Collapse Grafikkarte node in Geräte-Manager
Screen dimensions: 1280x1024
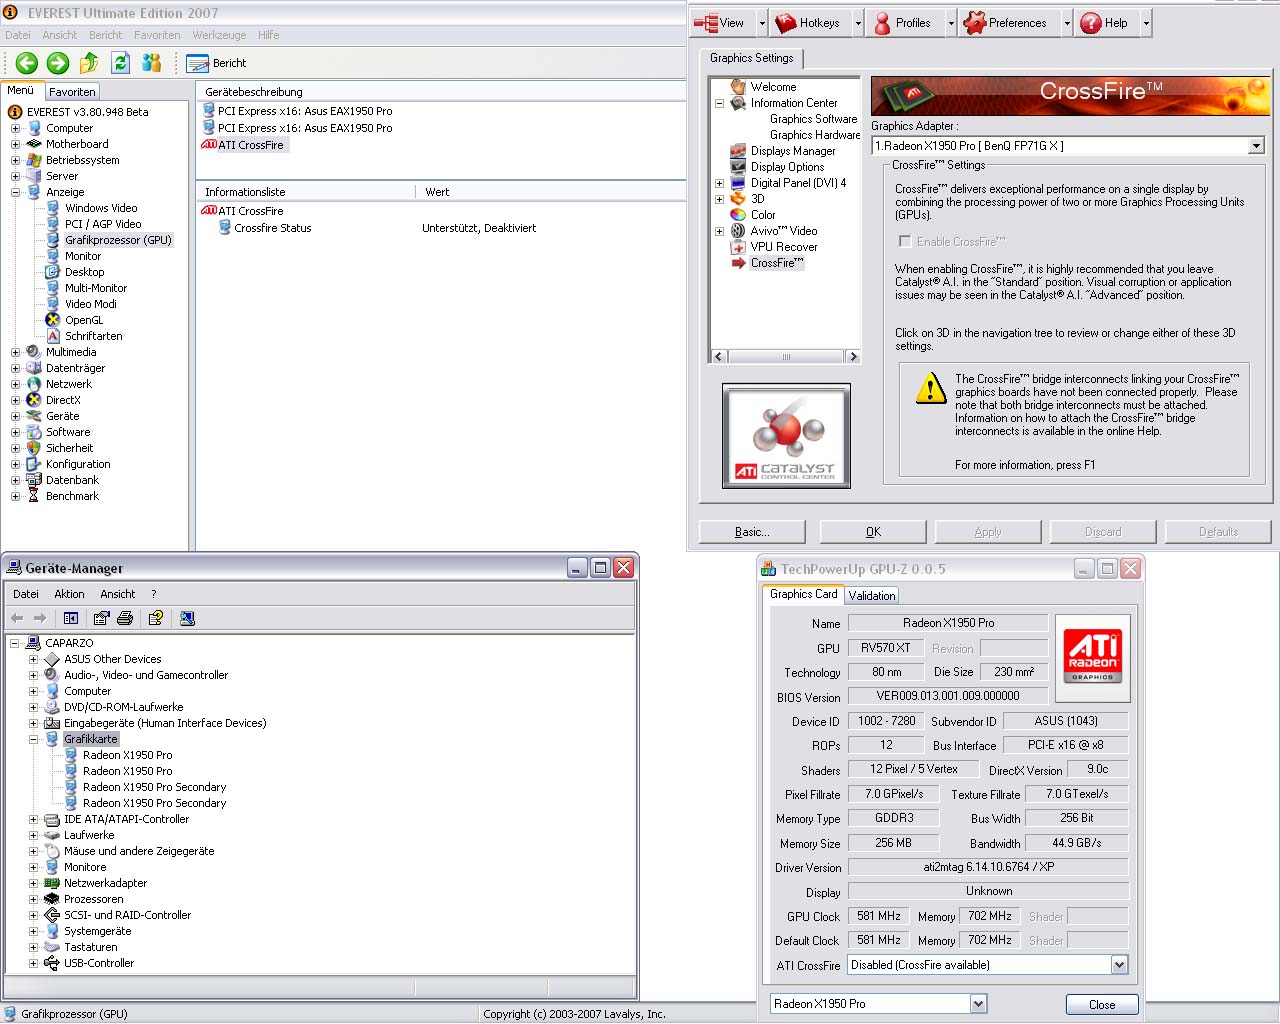tap(33, 739)
